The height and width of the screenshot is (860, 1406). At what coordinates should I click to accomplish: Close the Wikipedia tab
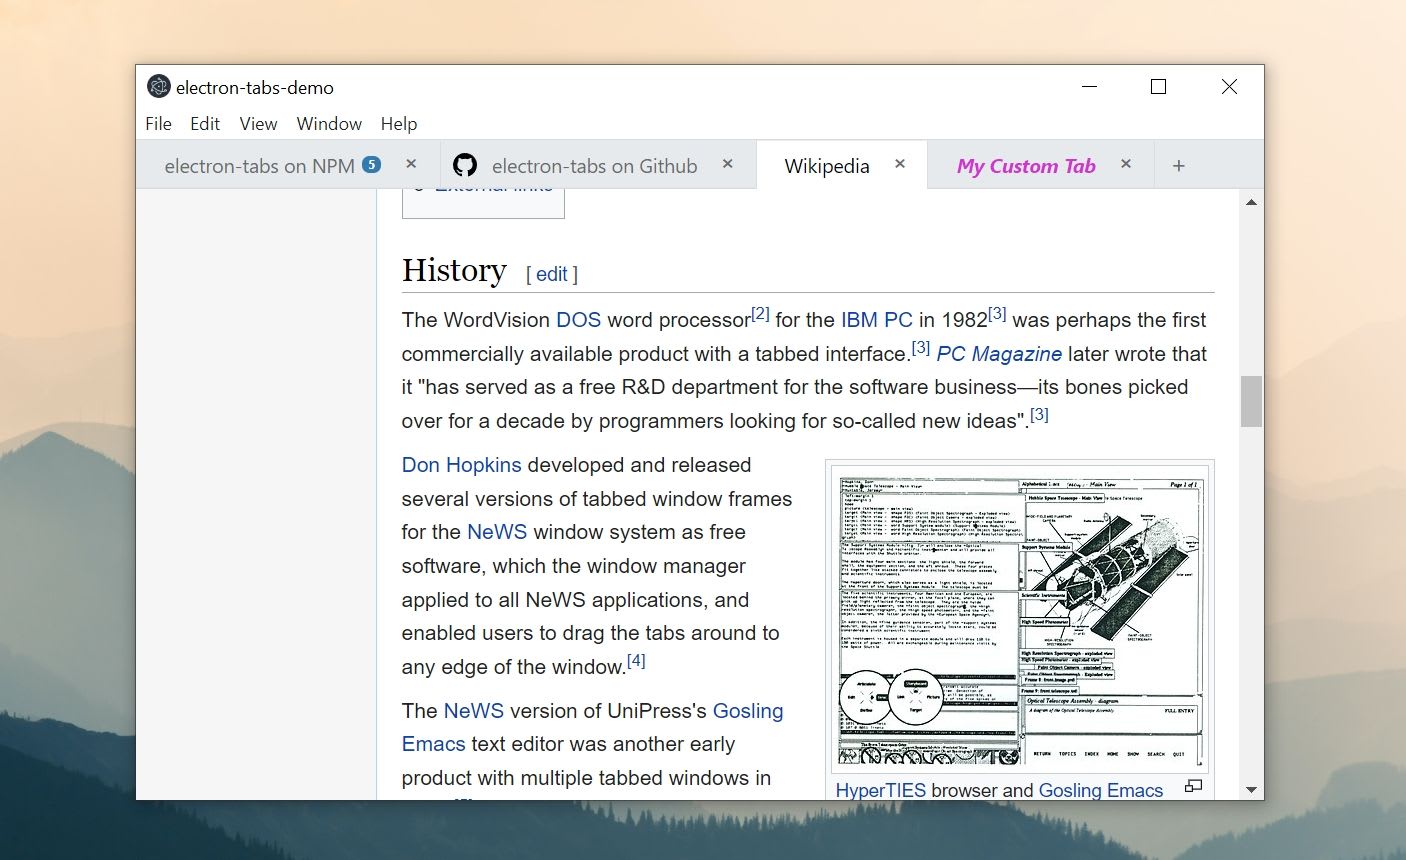coord(898,164)
